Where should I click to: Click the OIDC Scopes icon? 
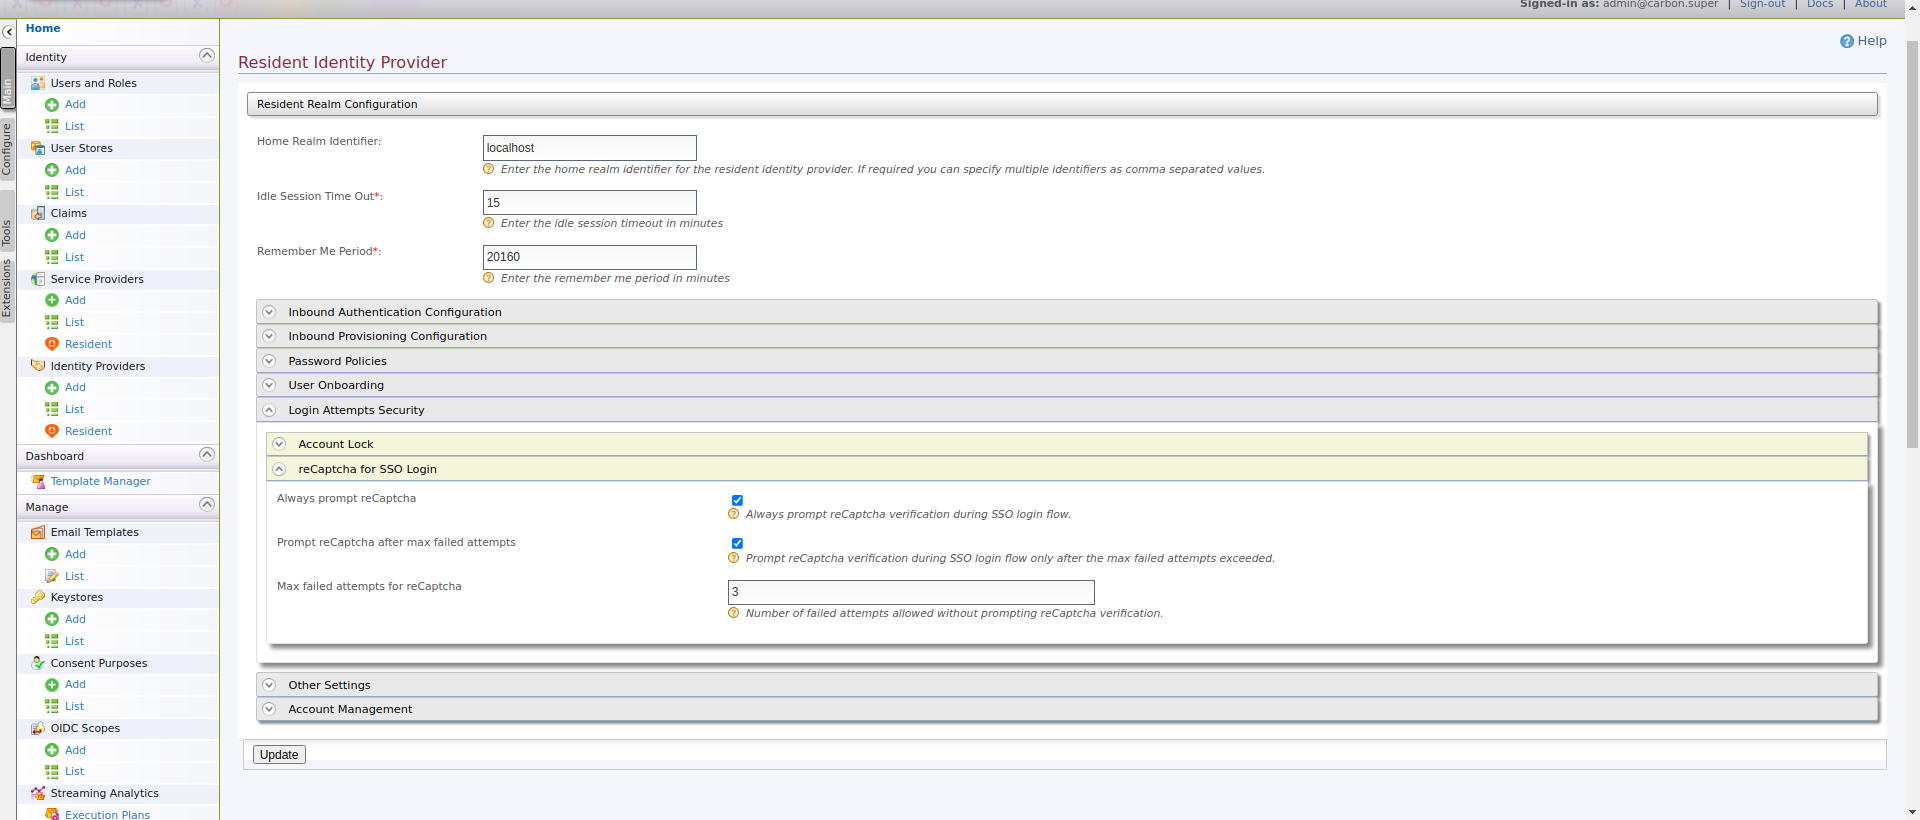click(x=38, y=728)
